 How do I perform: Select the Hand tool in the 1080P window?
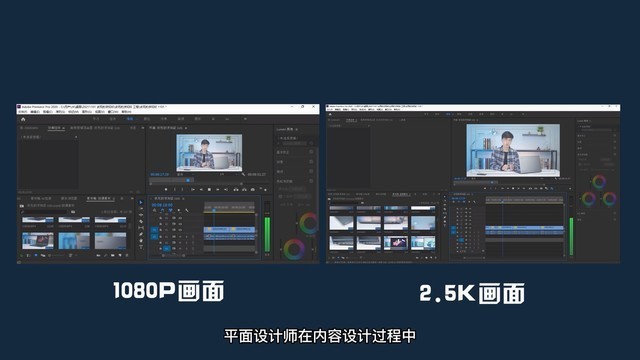pos(141,241)
